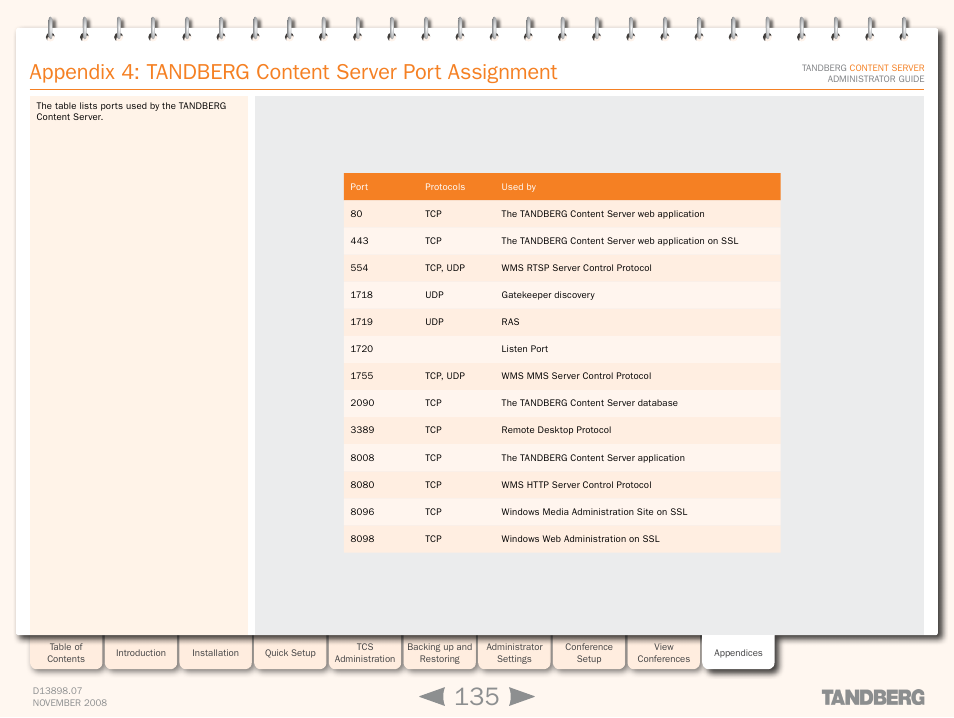Switch to TCS Administration tab
The image size is (954, 718).
pyautogui.click(x=365, y=652)
